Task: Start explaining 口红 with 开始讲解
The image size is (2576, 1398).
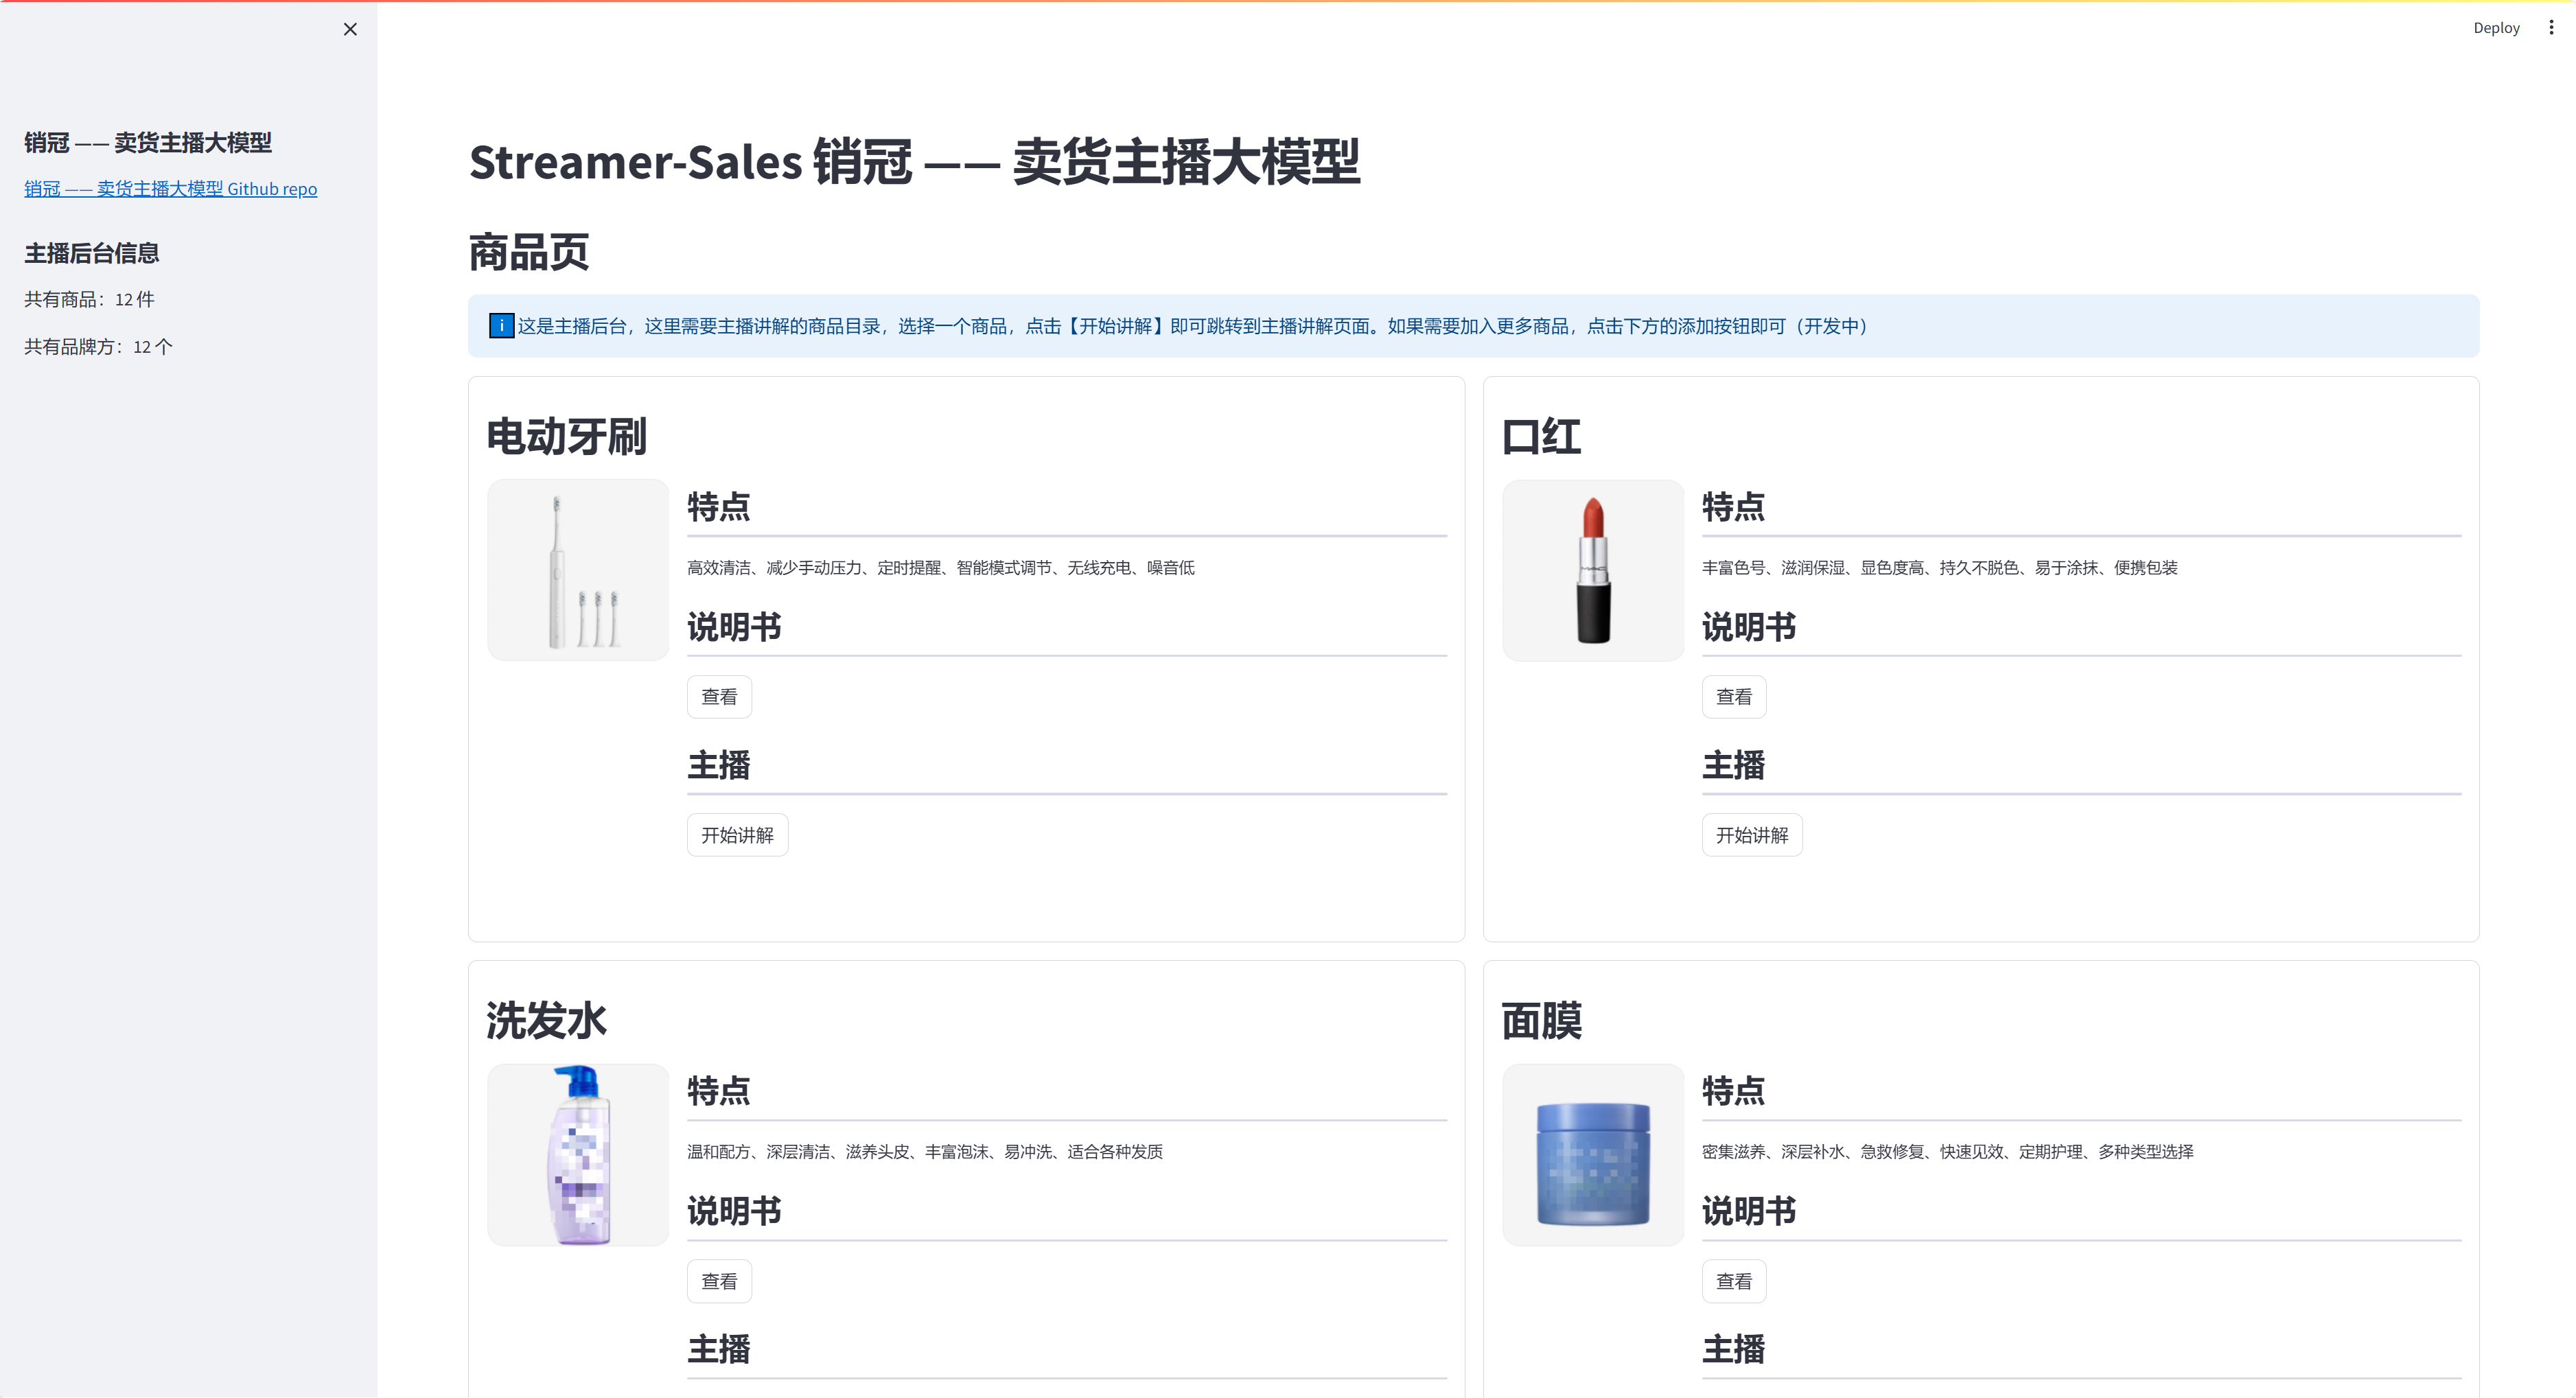Action: [1751, 835]
